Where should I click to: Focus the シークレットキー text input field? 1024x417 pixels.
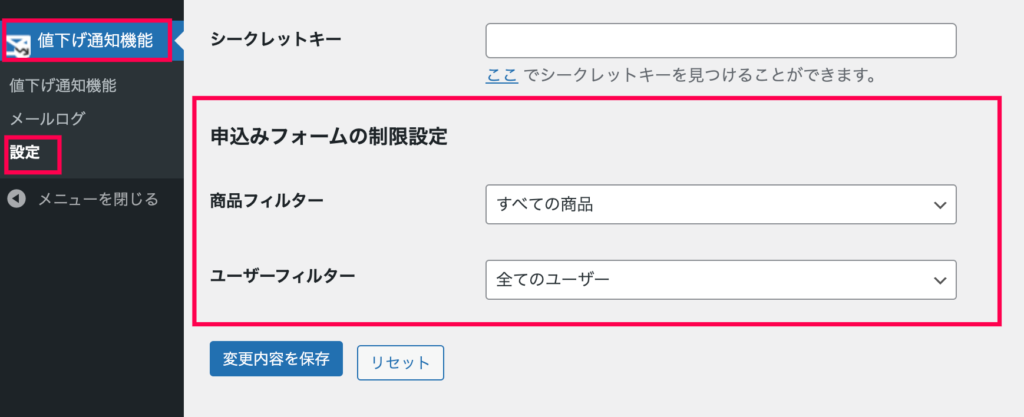(x=721, y=40)
